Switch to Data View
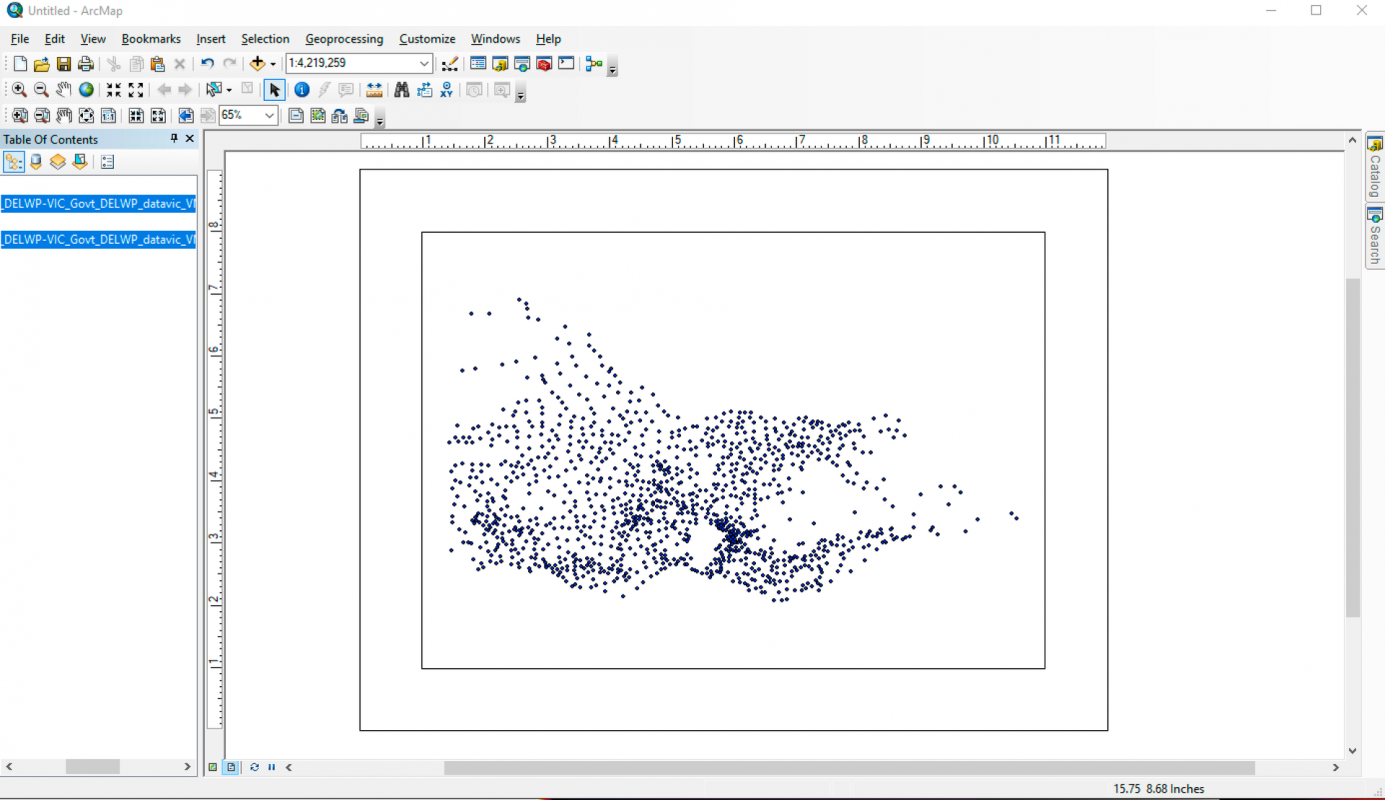Viewport: 1385px width, 800px height. (x=214, y=767)
